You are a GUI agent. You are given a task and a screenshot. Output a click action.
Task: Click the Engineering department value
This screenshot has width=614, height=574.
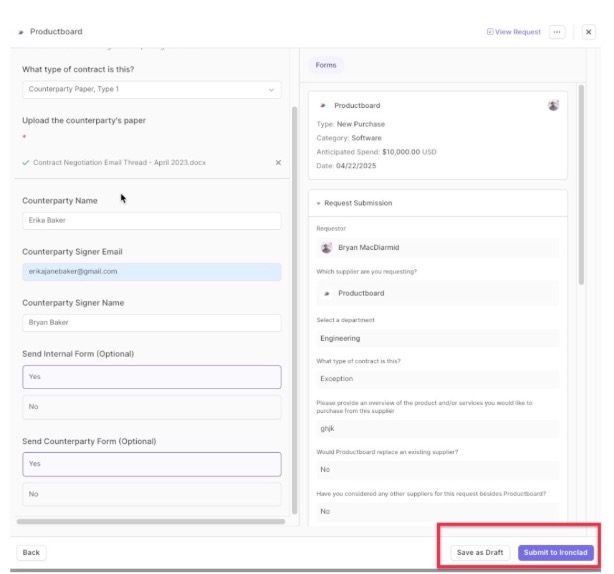pos(340,338)
